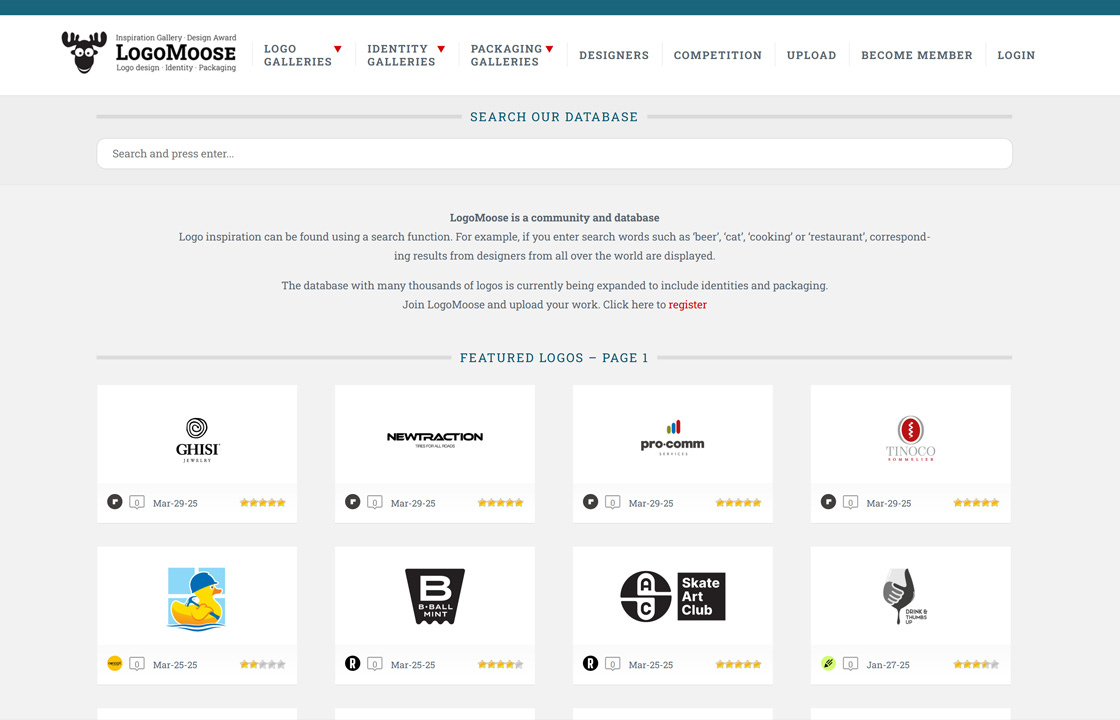Click green avatar on Drink & Thumbs Up card
Image resolution: width=1120 pixels, height=720 pixels.
(x=829, y=663)
